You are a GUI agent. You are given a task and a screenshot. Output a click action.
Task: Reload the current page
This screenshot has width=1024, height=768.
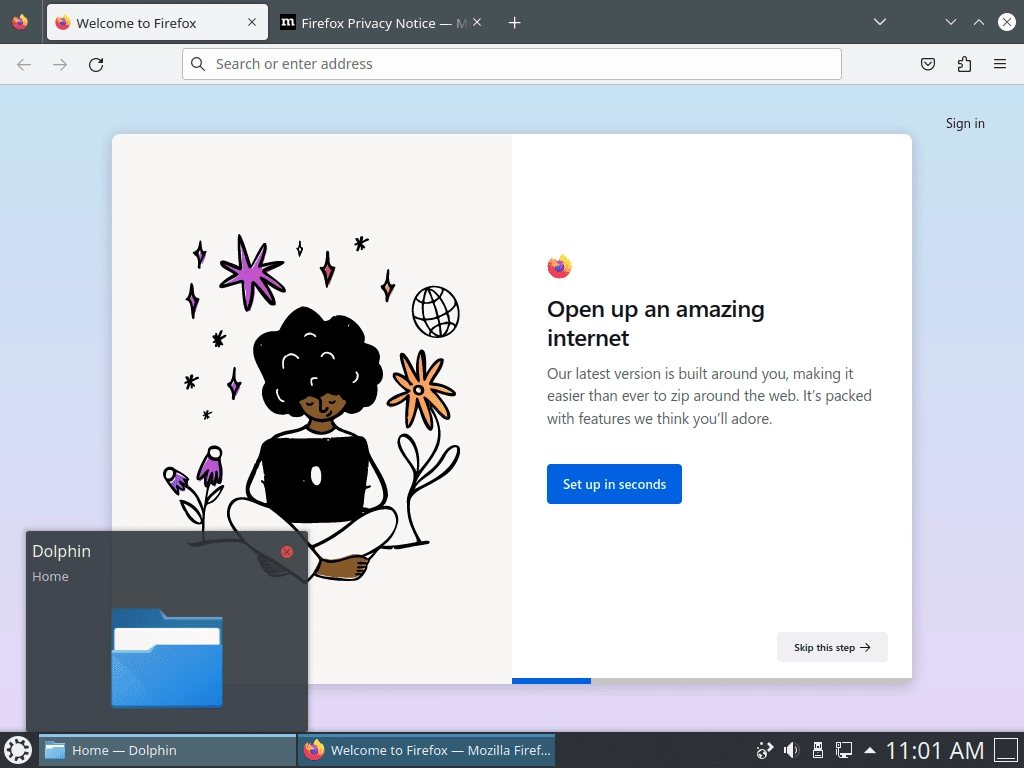[x=96, y=64]
